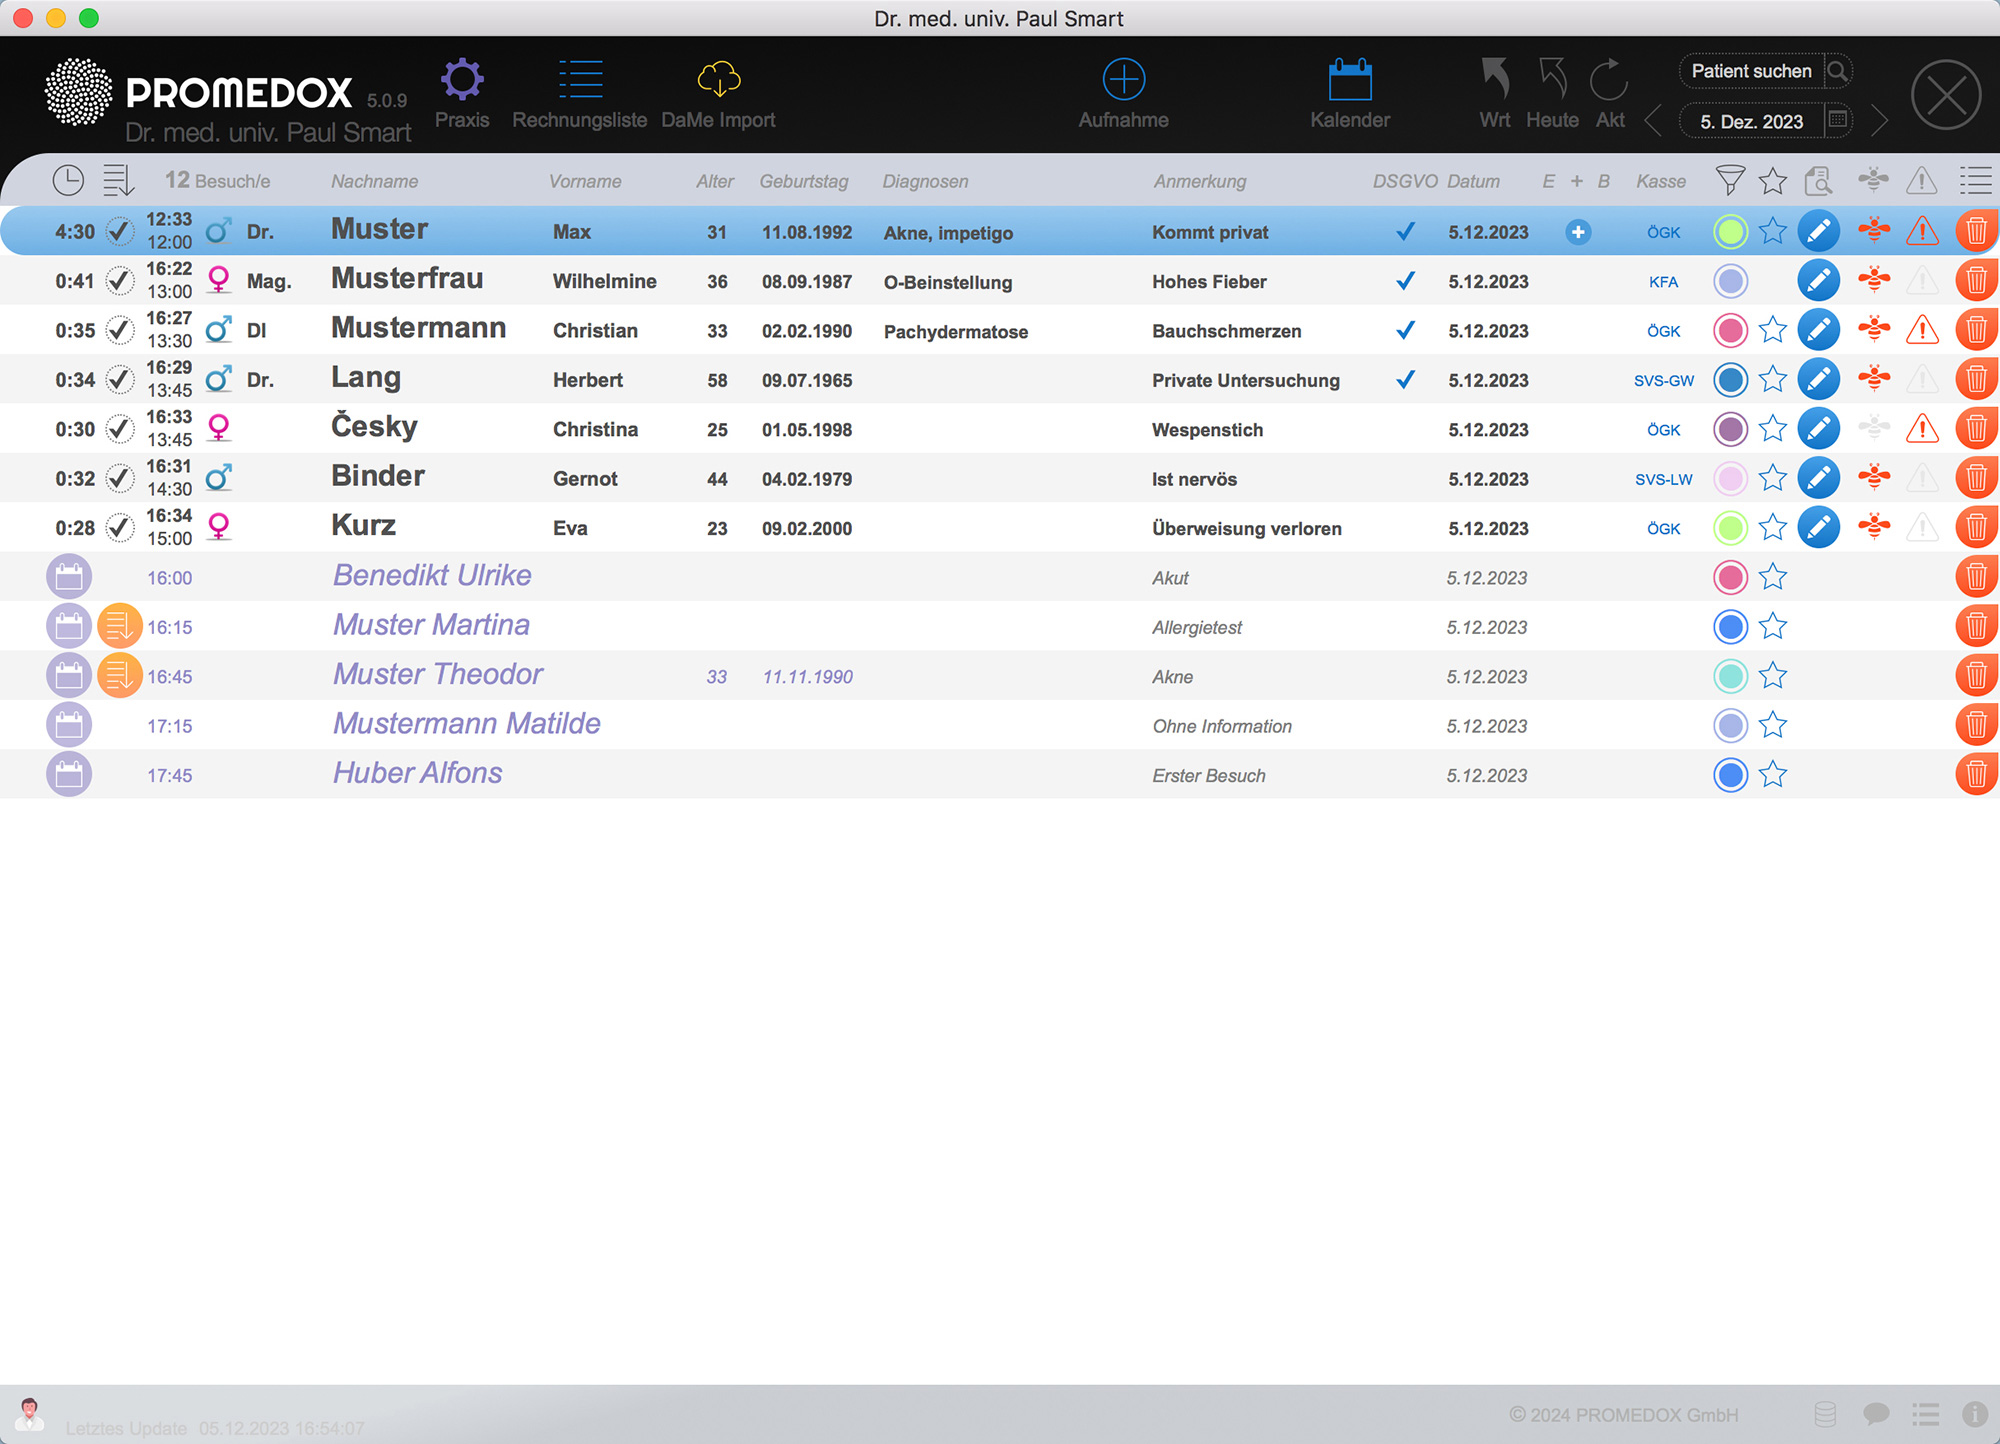Image resolution: width=2000 pixels, height=1444 pixels.
Task: Toggle the check circle for Lang Herbert
Action: coord(120,379)
